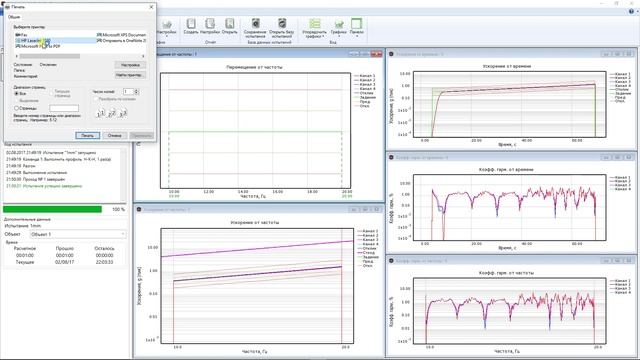Open Графики dropdown in Вид group

pos(338,28)
